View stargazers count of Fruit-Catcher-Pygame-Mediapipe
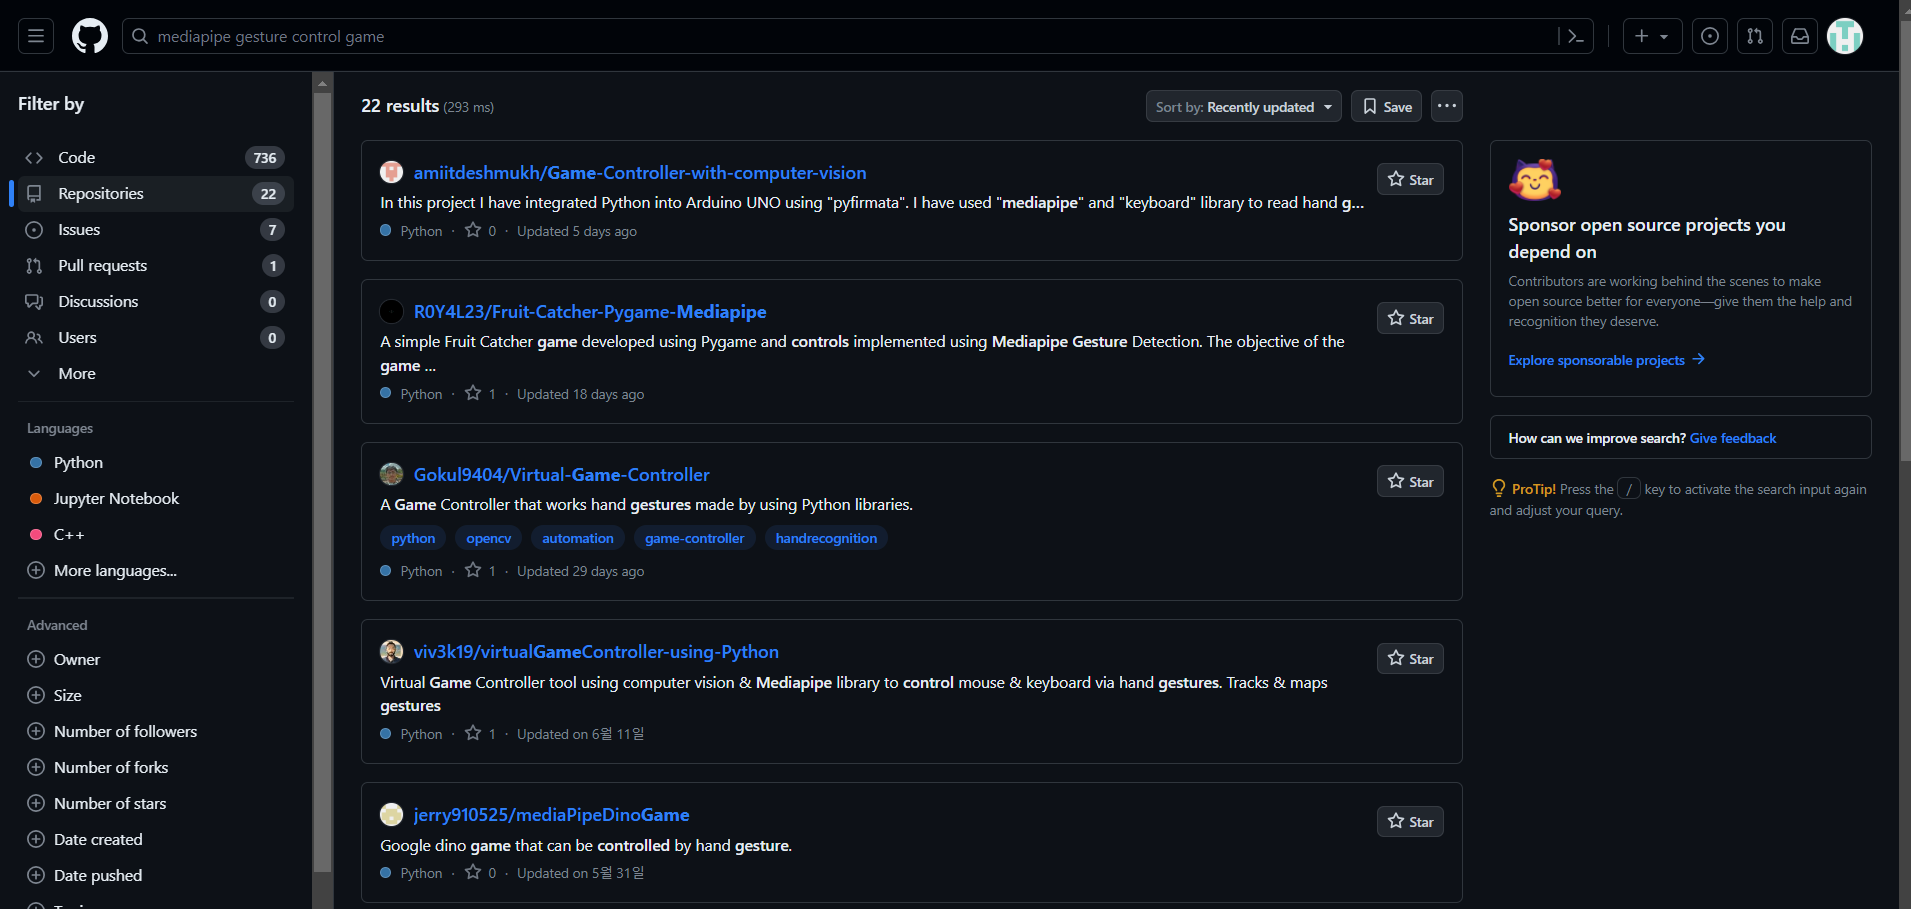Viewport: 1911px width, 909px height. pyautogui.click(x=480, y=394)
